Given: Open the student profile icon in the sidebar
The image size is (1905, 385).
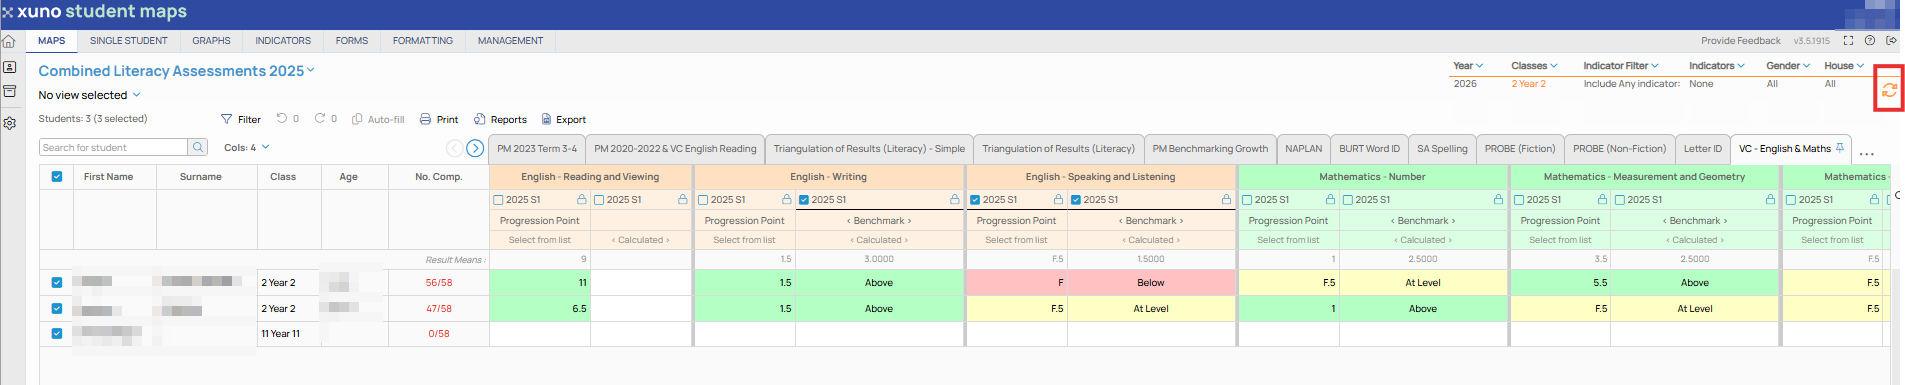Looking at the screenshot, I should pyautogui.click(x=9, y=67).
